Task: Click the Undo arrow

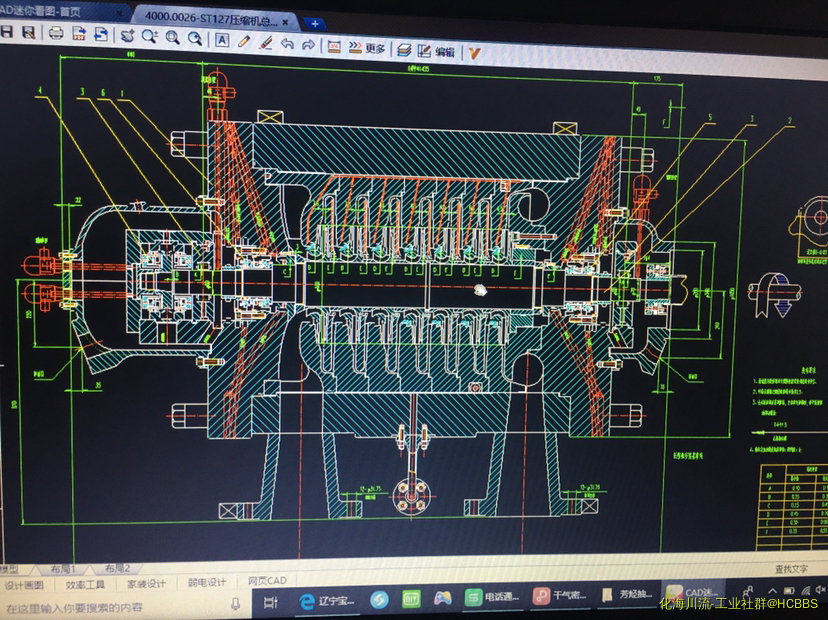Action: [x=287, y=43]
